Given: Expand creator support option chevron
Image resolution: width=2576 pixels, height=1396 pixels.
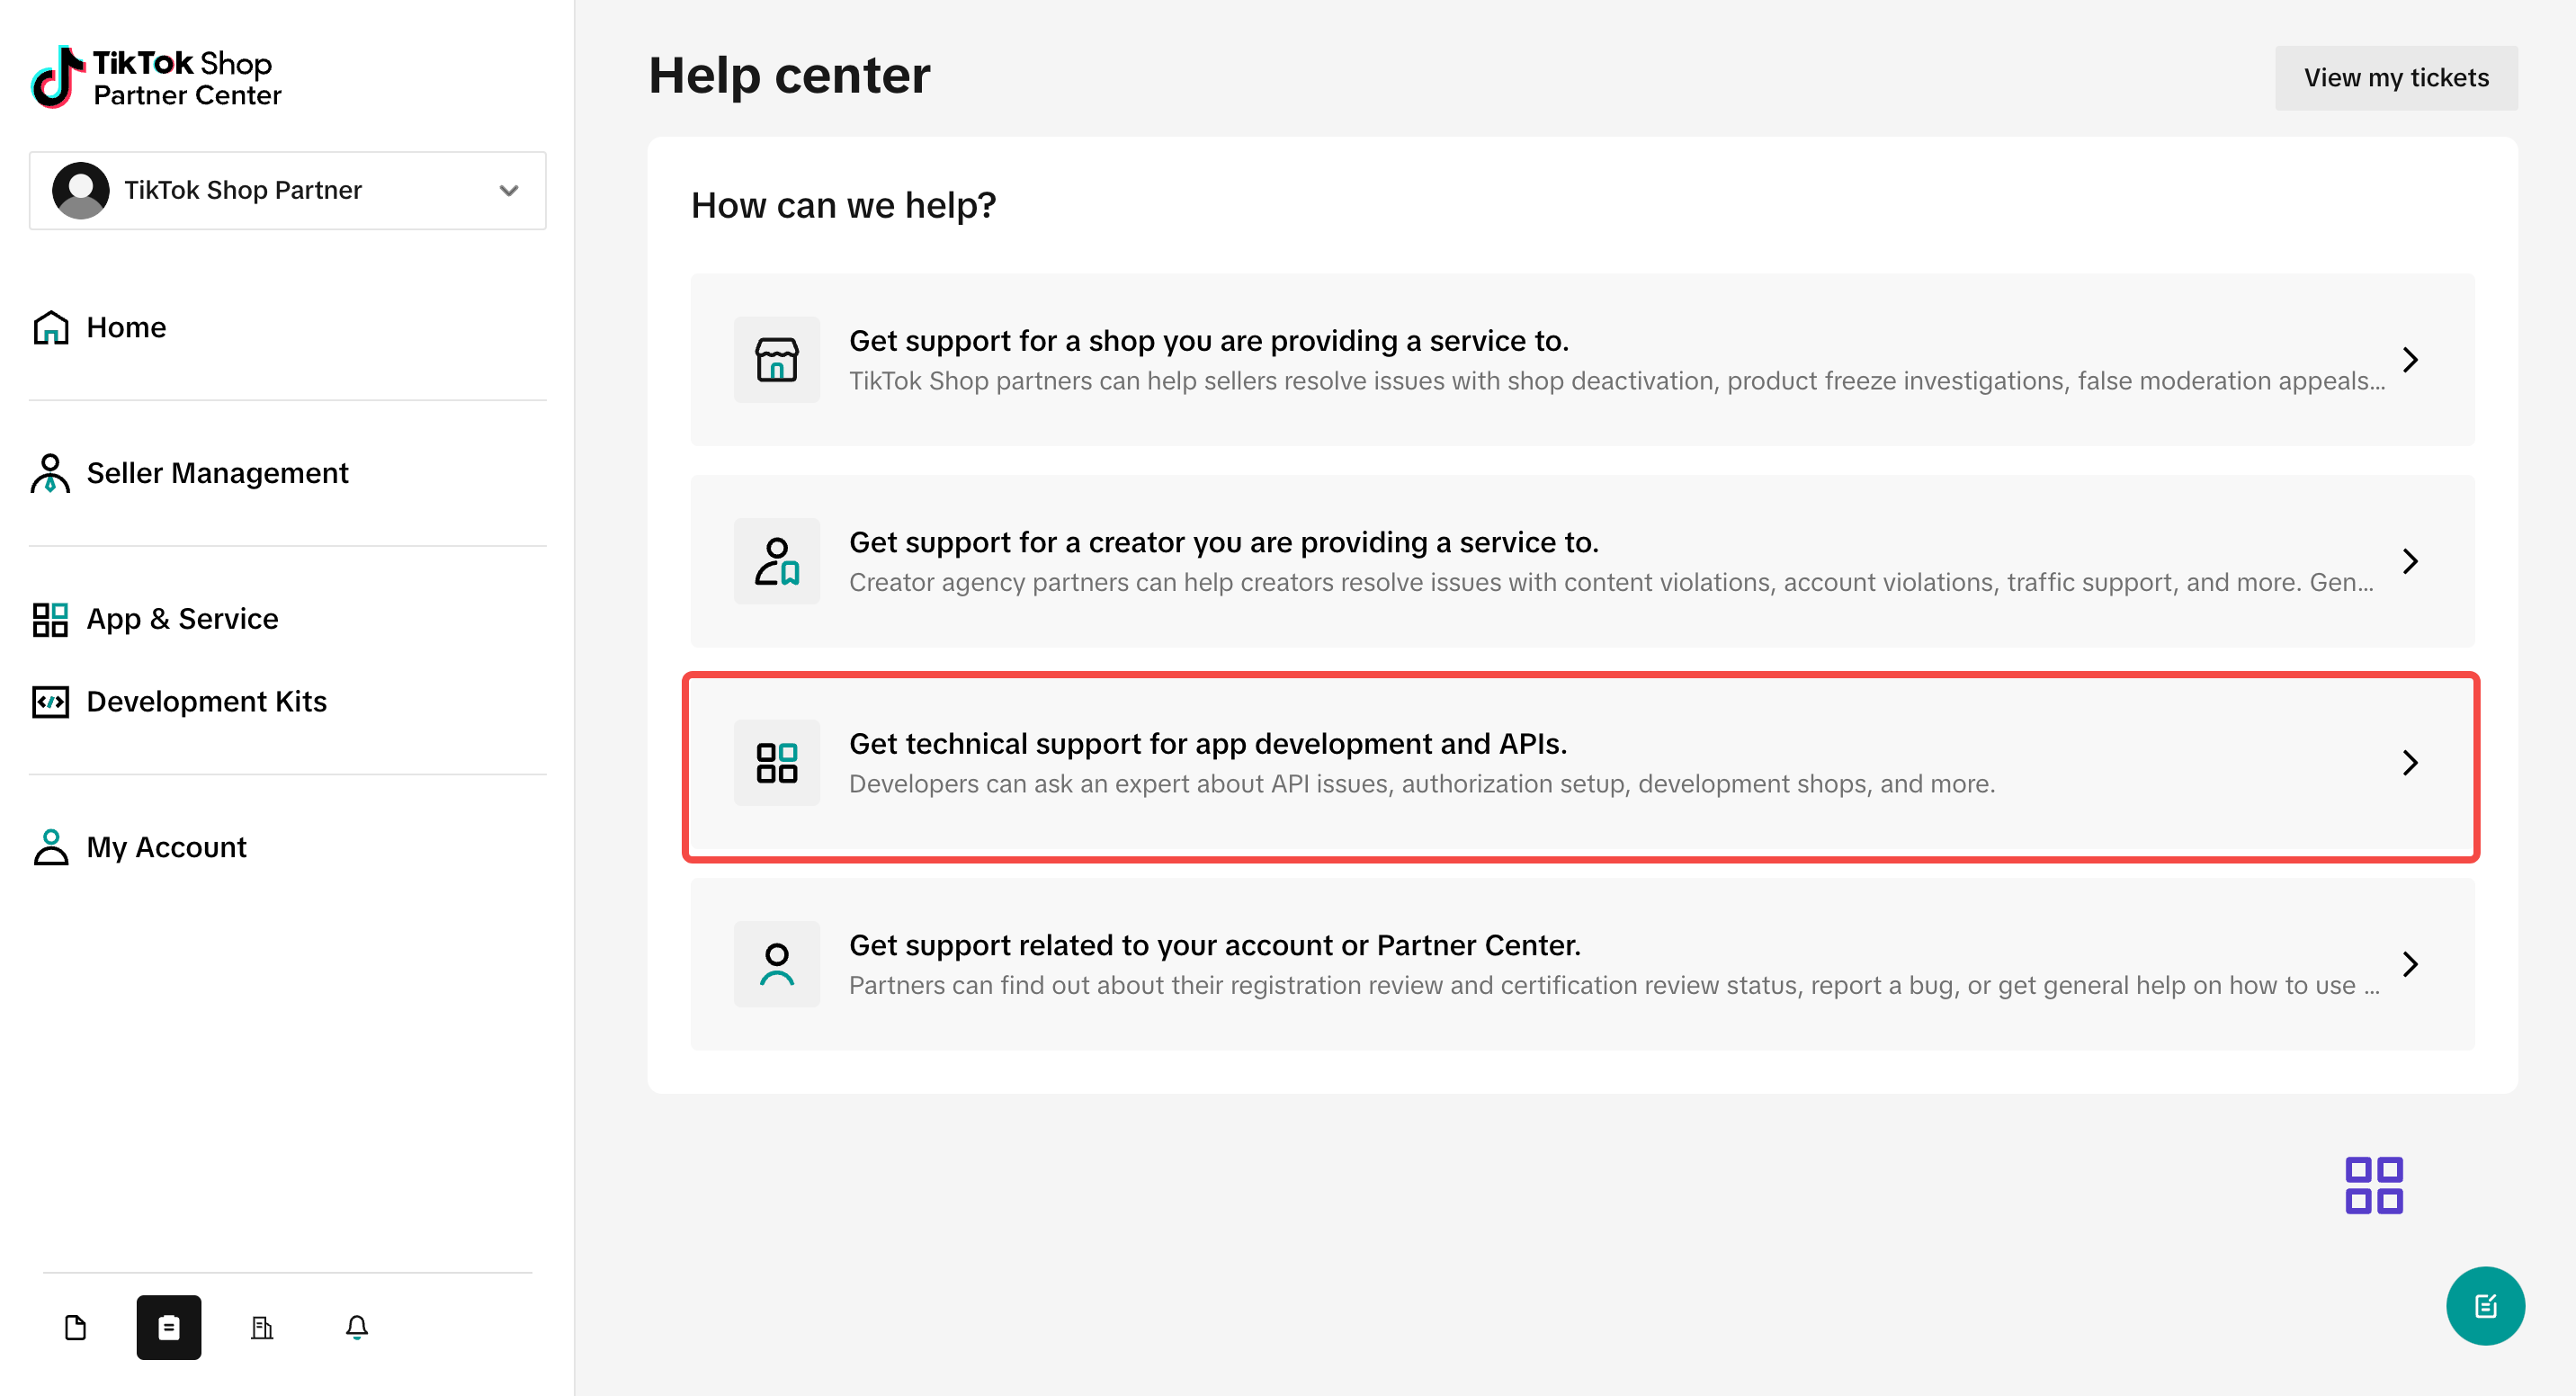Looking at the screenshot, I should (2410, 561).
